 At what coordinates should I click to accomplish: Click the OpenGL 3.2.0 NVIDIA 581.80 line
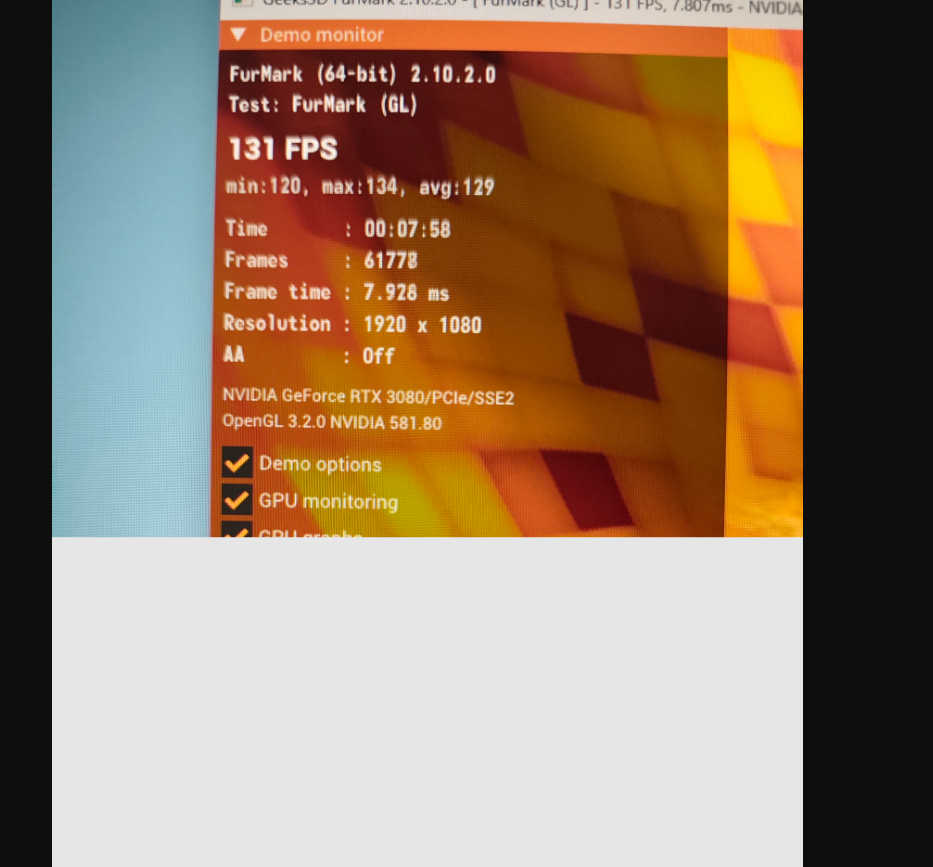[x=332, y=422]
